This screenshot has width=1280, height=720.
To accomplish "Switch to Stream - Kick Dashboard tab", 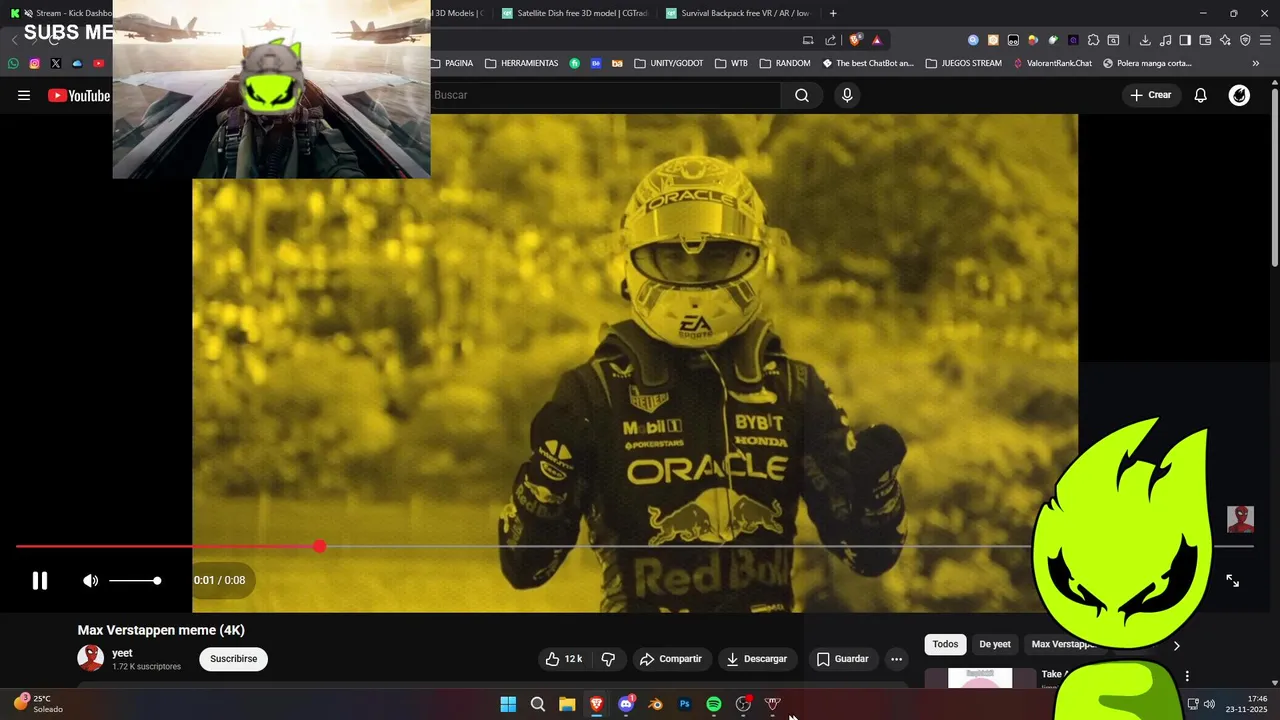I will [x=60, y=13].
